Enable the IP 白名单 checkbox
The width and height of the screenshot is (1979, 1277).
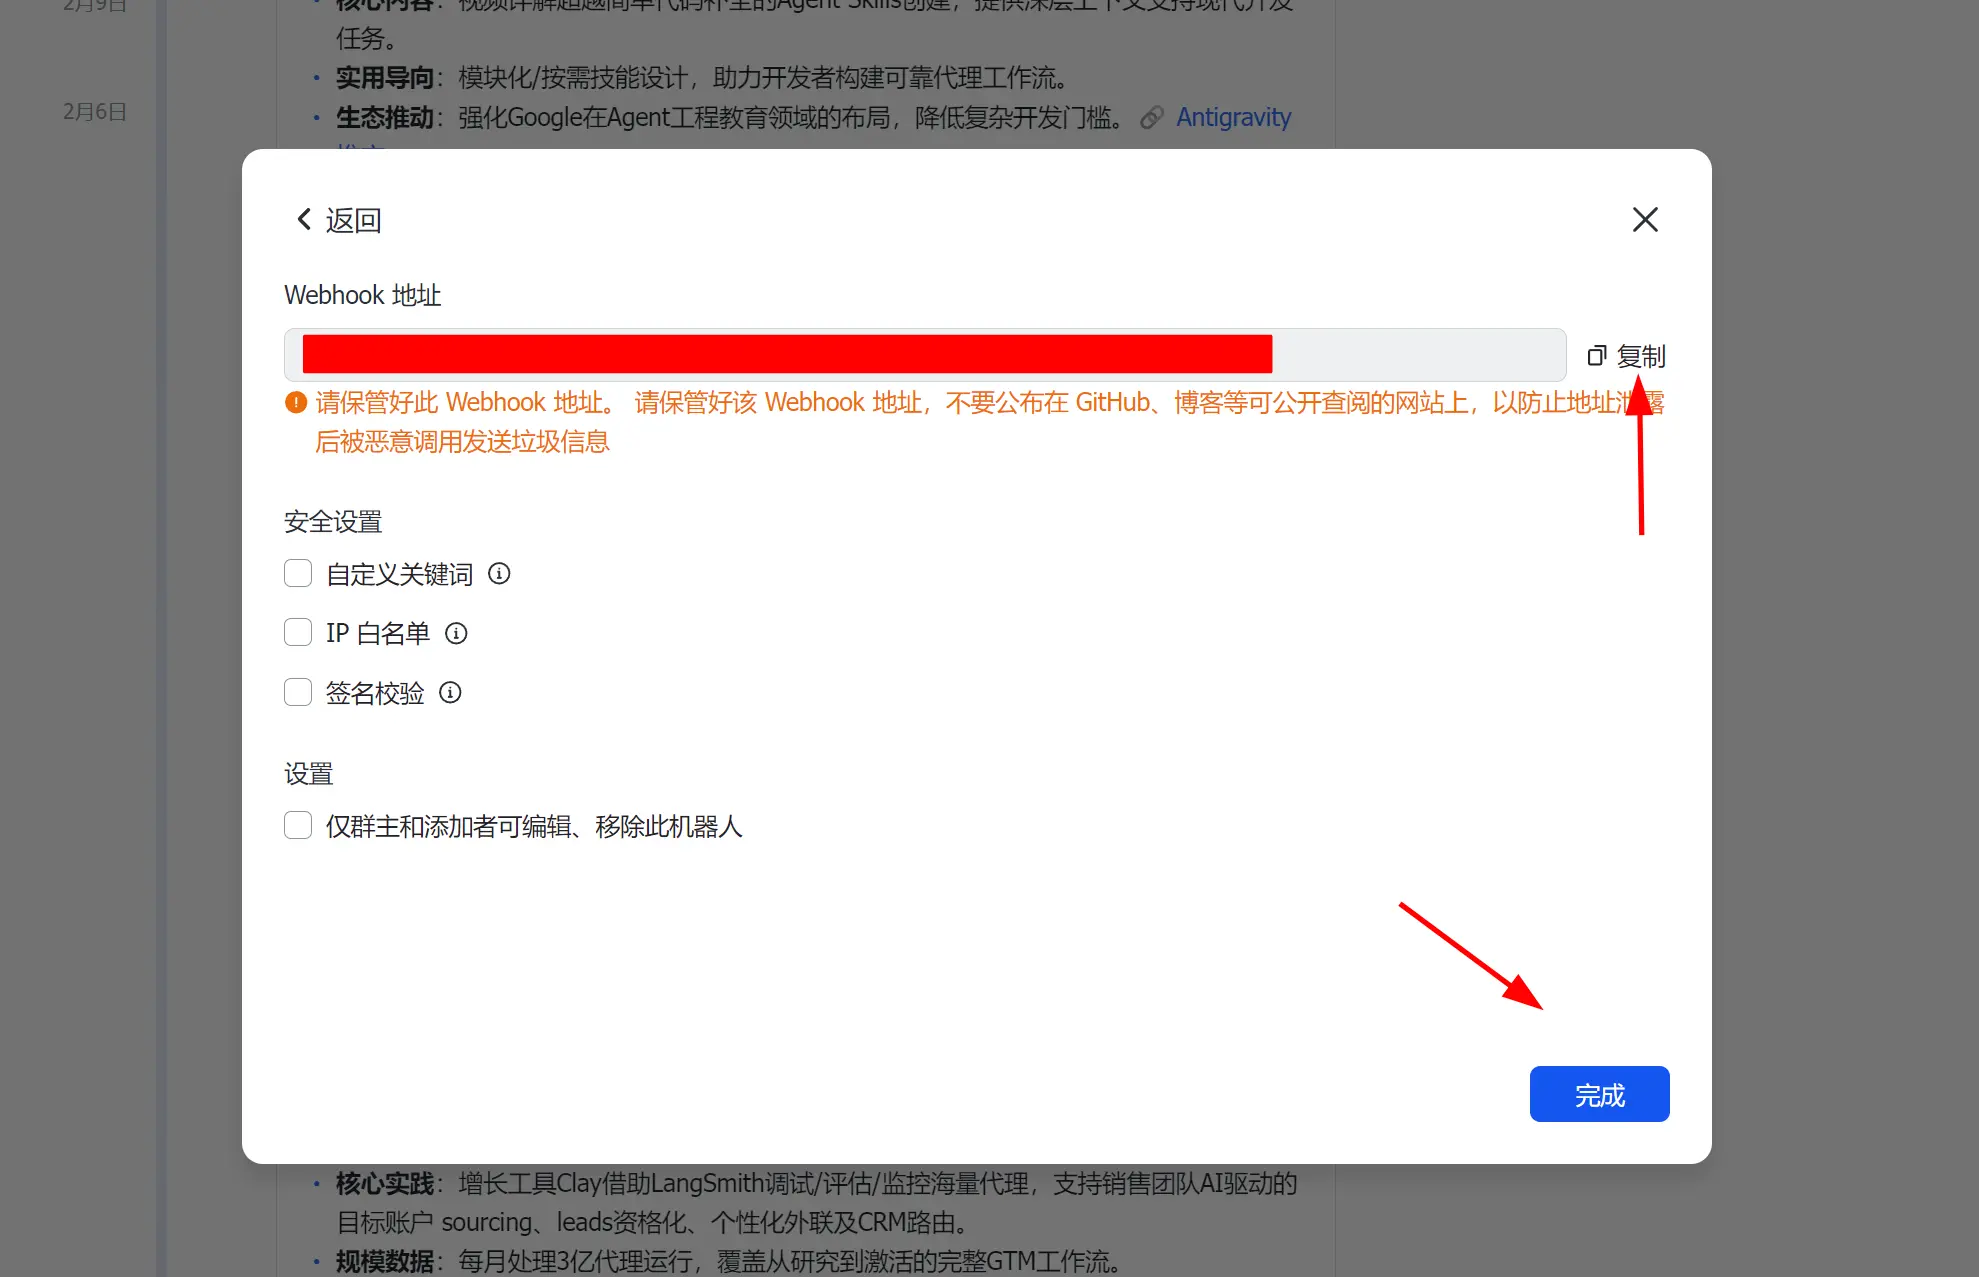(x=298, y=632)
